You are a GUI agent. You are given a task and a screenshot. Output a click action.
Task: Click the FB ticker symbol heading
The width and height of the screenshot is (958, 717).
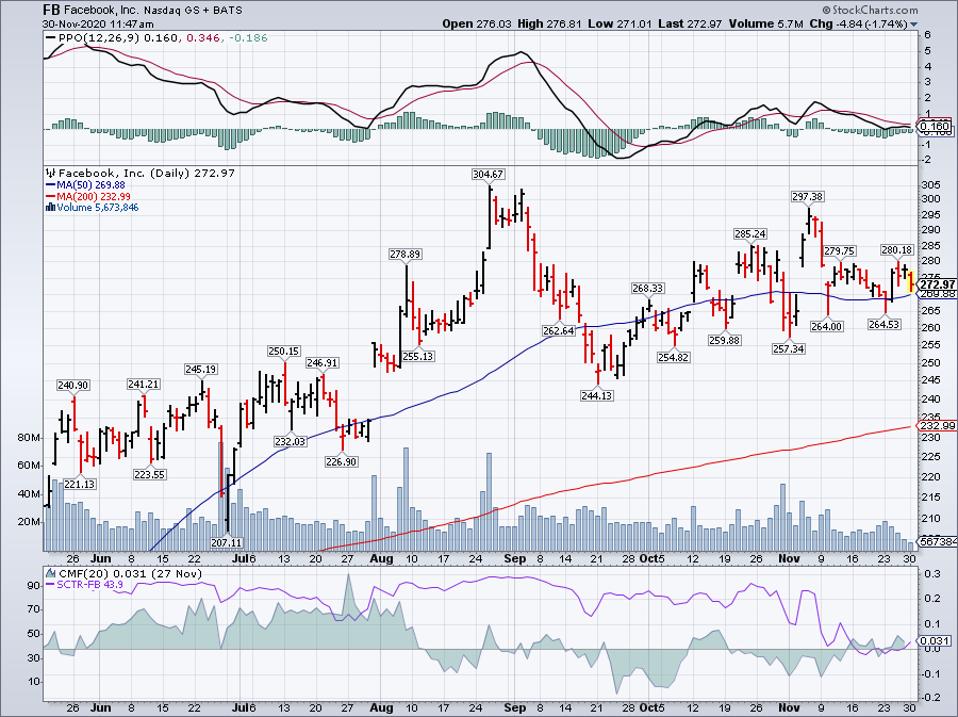pos(51,10)
